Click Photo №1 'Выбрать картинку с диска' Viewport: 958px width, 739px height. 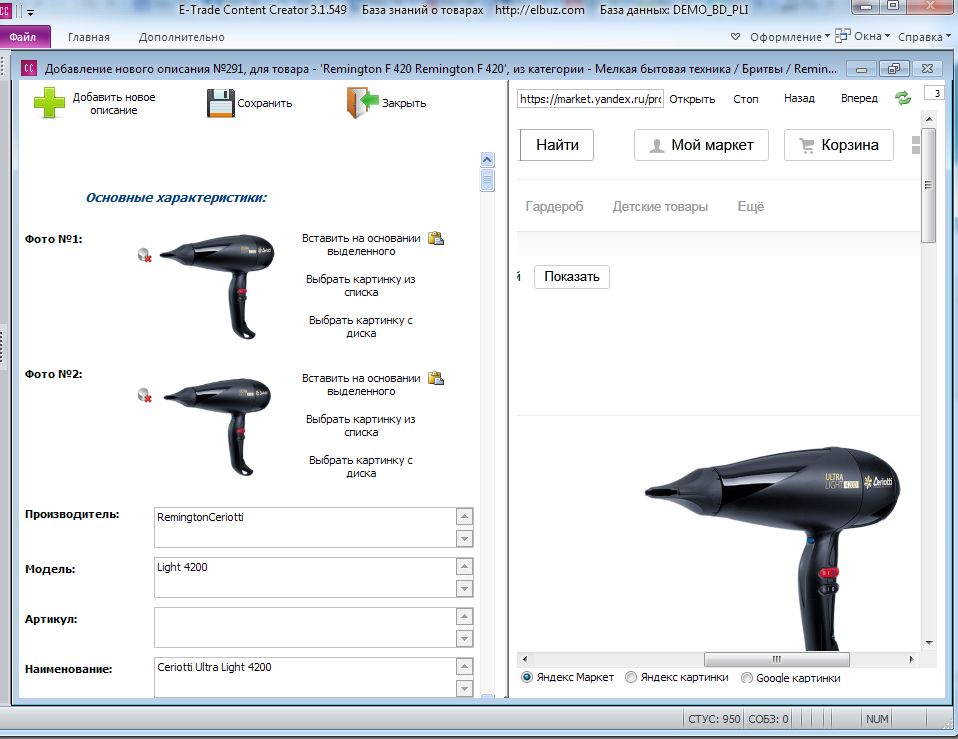coord(361,326)
